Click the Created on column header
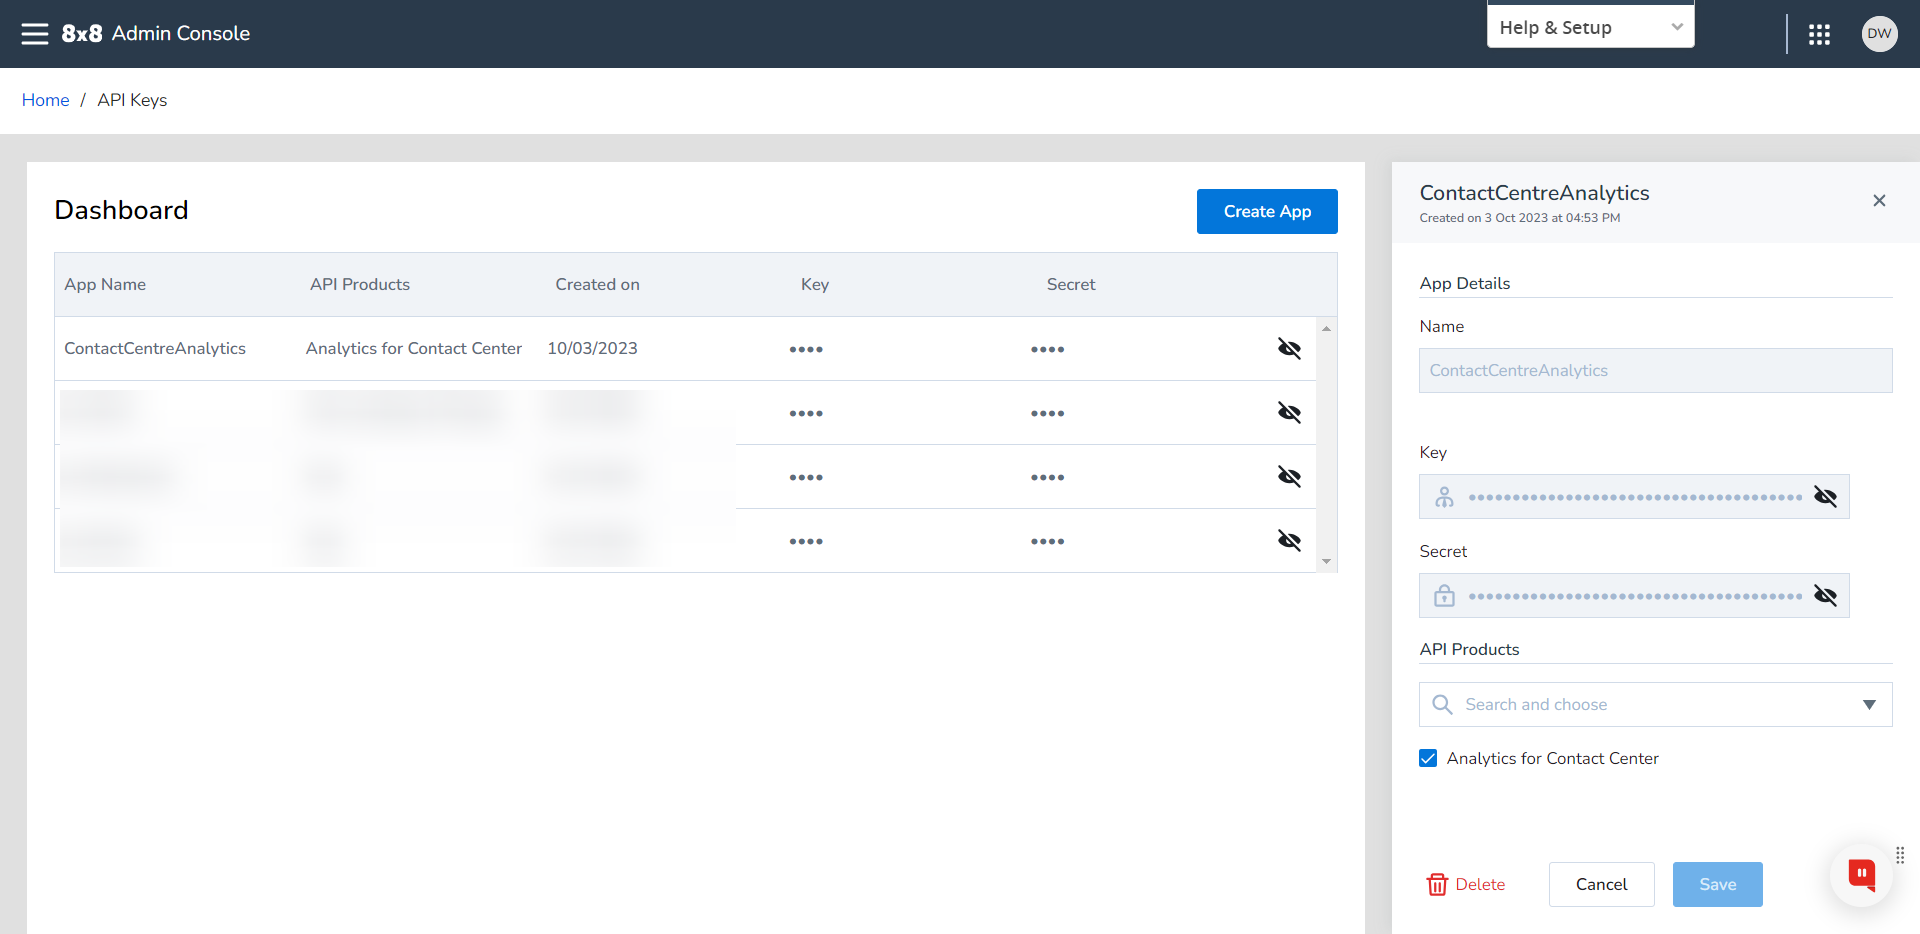Viewport: 1920px width, 934px height. click(x=597, y=284)
